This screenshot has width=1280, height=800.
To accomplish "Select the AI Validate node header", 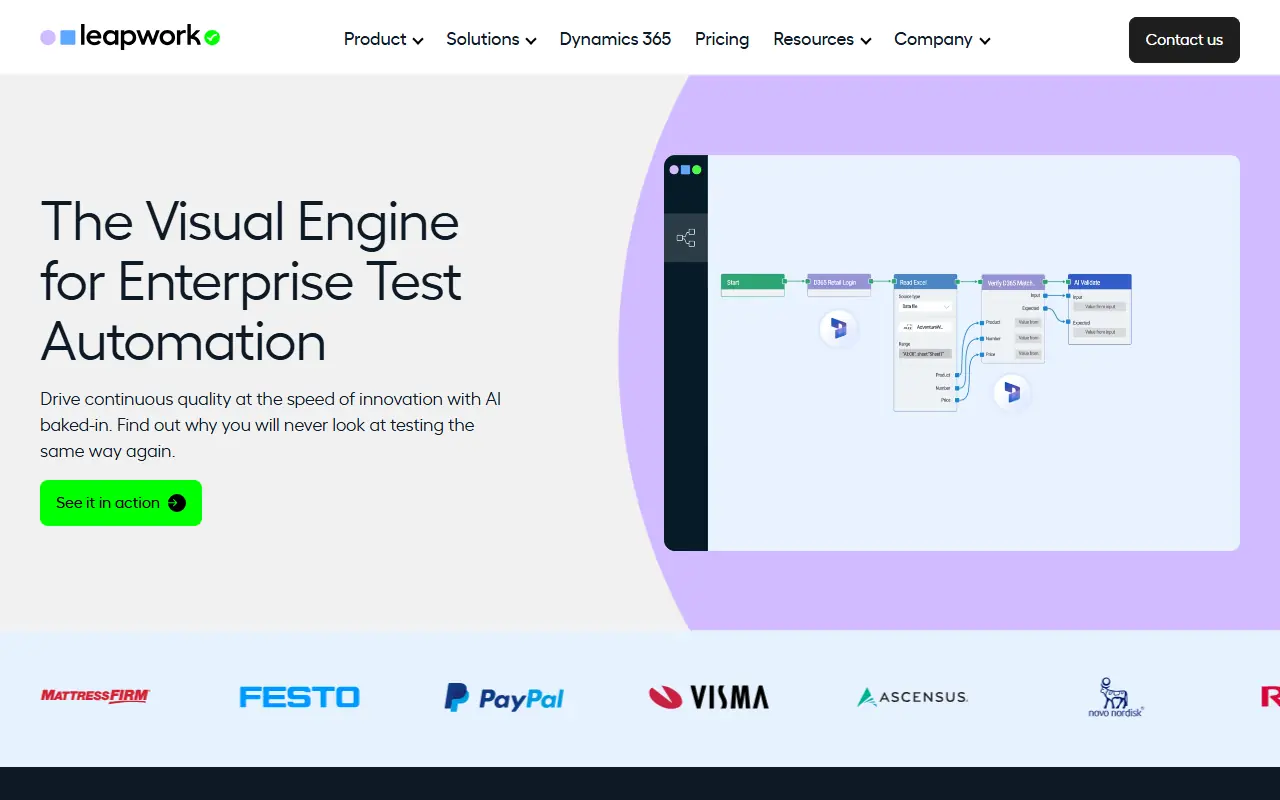I will (x=1099, y=282).
